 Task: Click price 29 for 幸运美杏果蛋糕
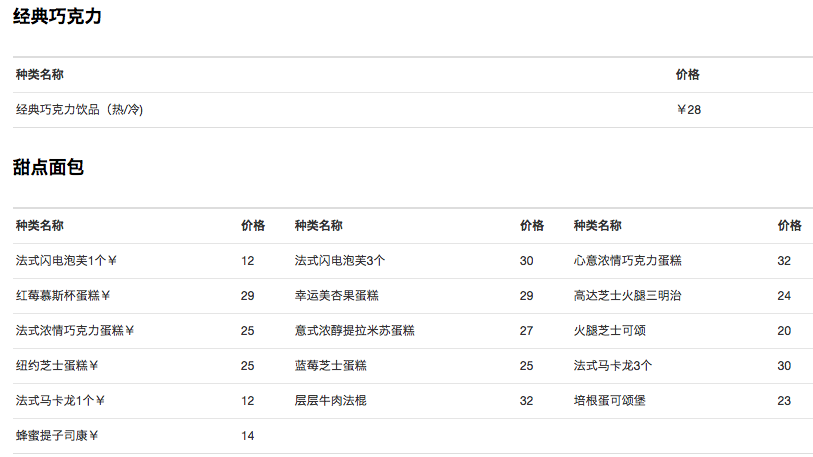[526, 296]
